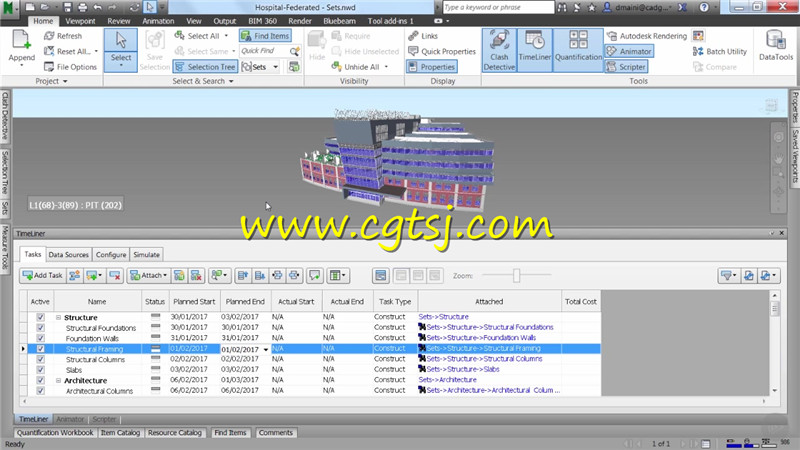Click the add comment icon in TimeLiner

(315, 276)
